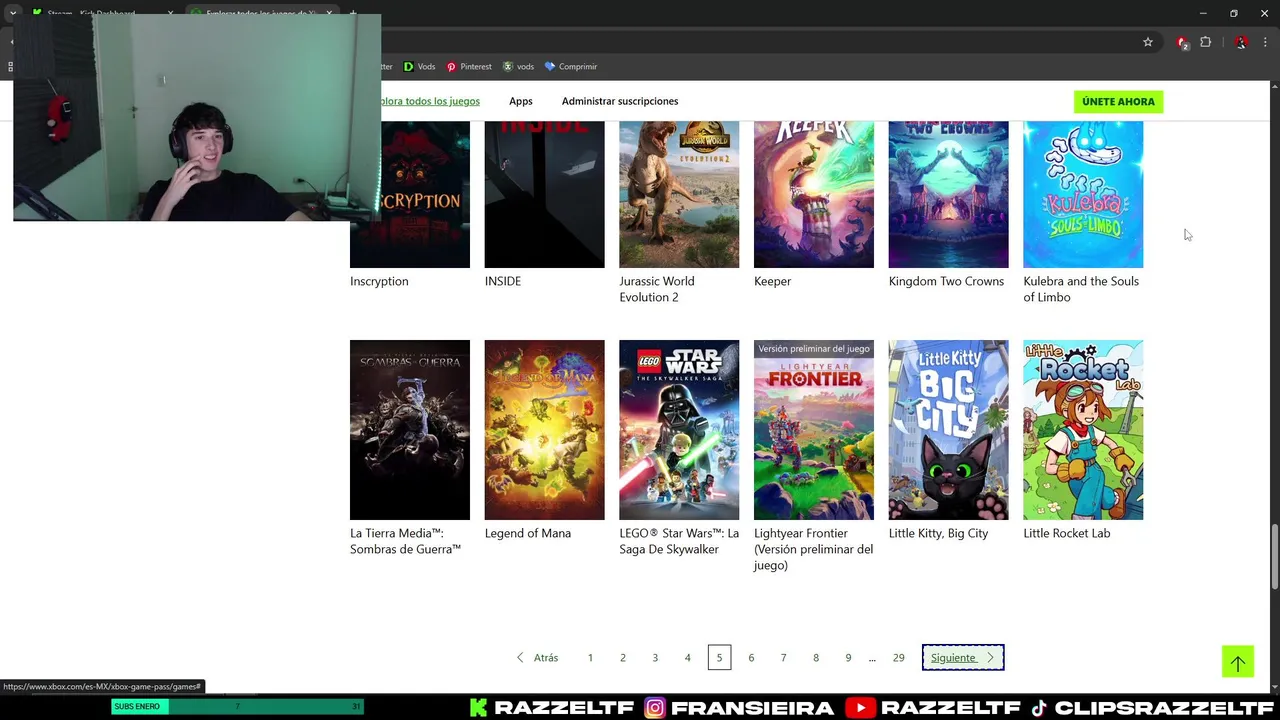Image resolution: width=1280 pixels, height=720 pixels.
Task: Select current page 5
Action: 719,657
